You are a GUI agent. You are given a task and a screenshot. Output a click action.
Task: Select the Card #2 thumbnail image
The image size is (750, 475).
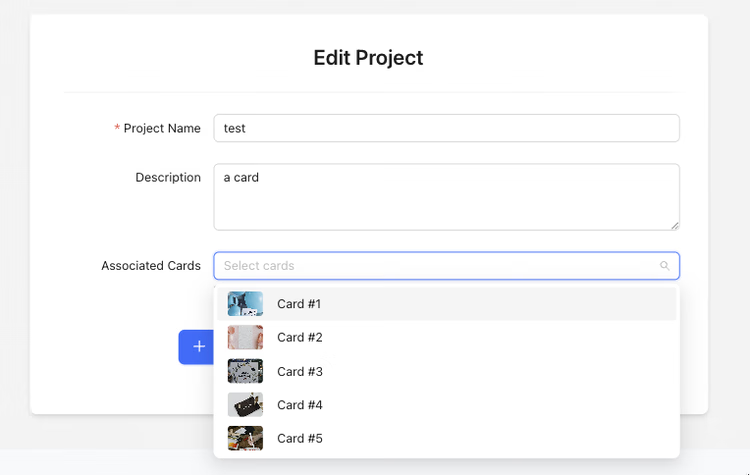click(245, 337)
